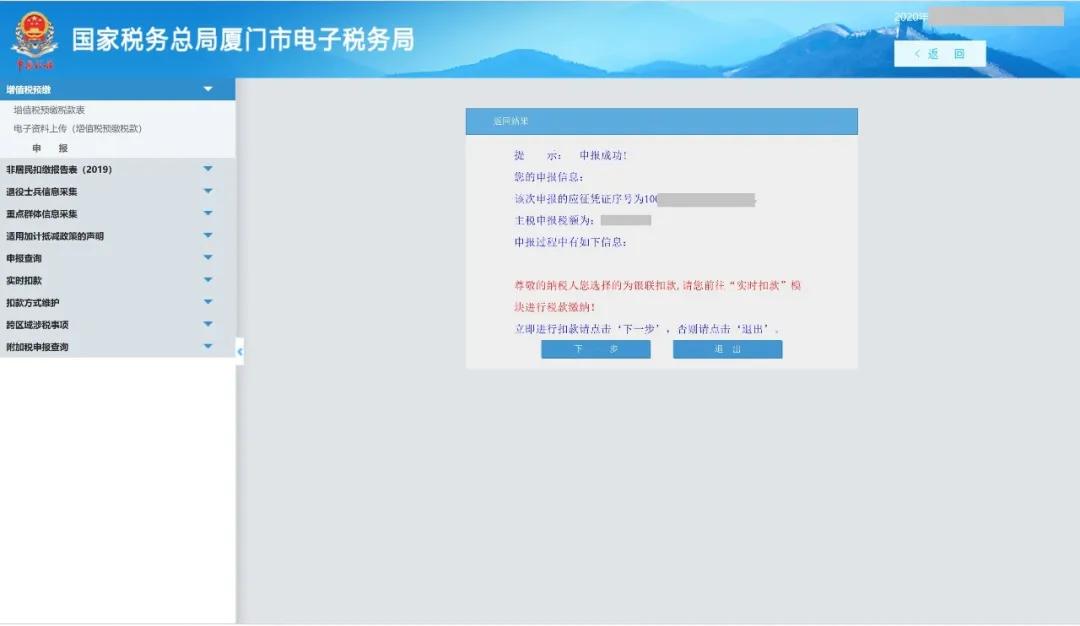
Task: Click the triangle icon beside 申报查询
Action: 208,258
